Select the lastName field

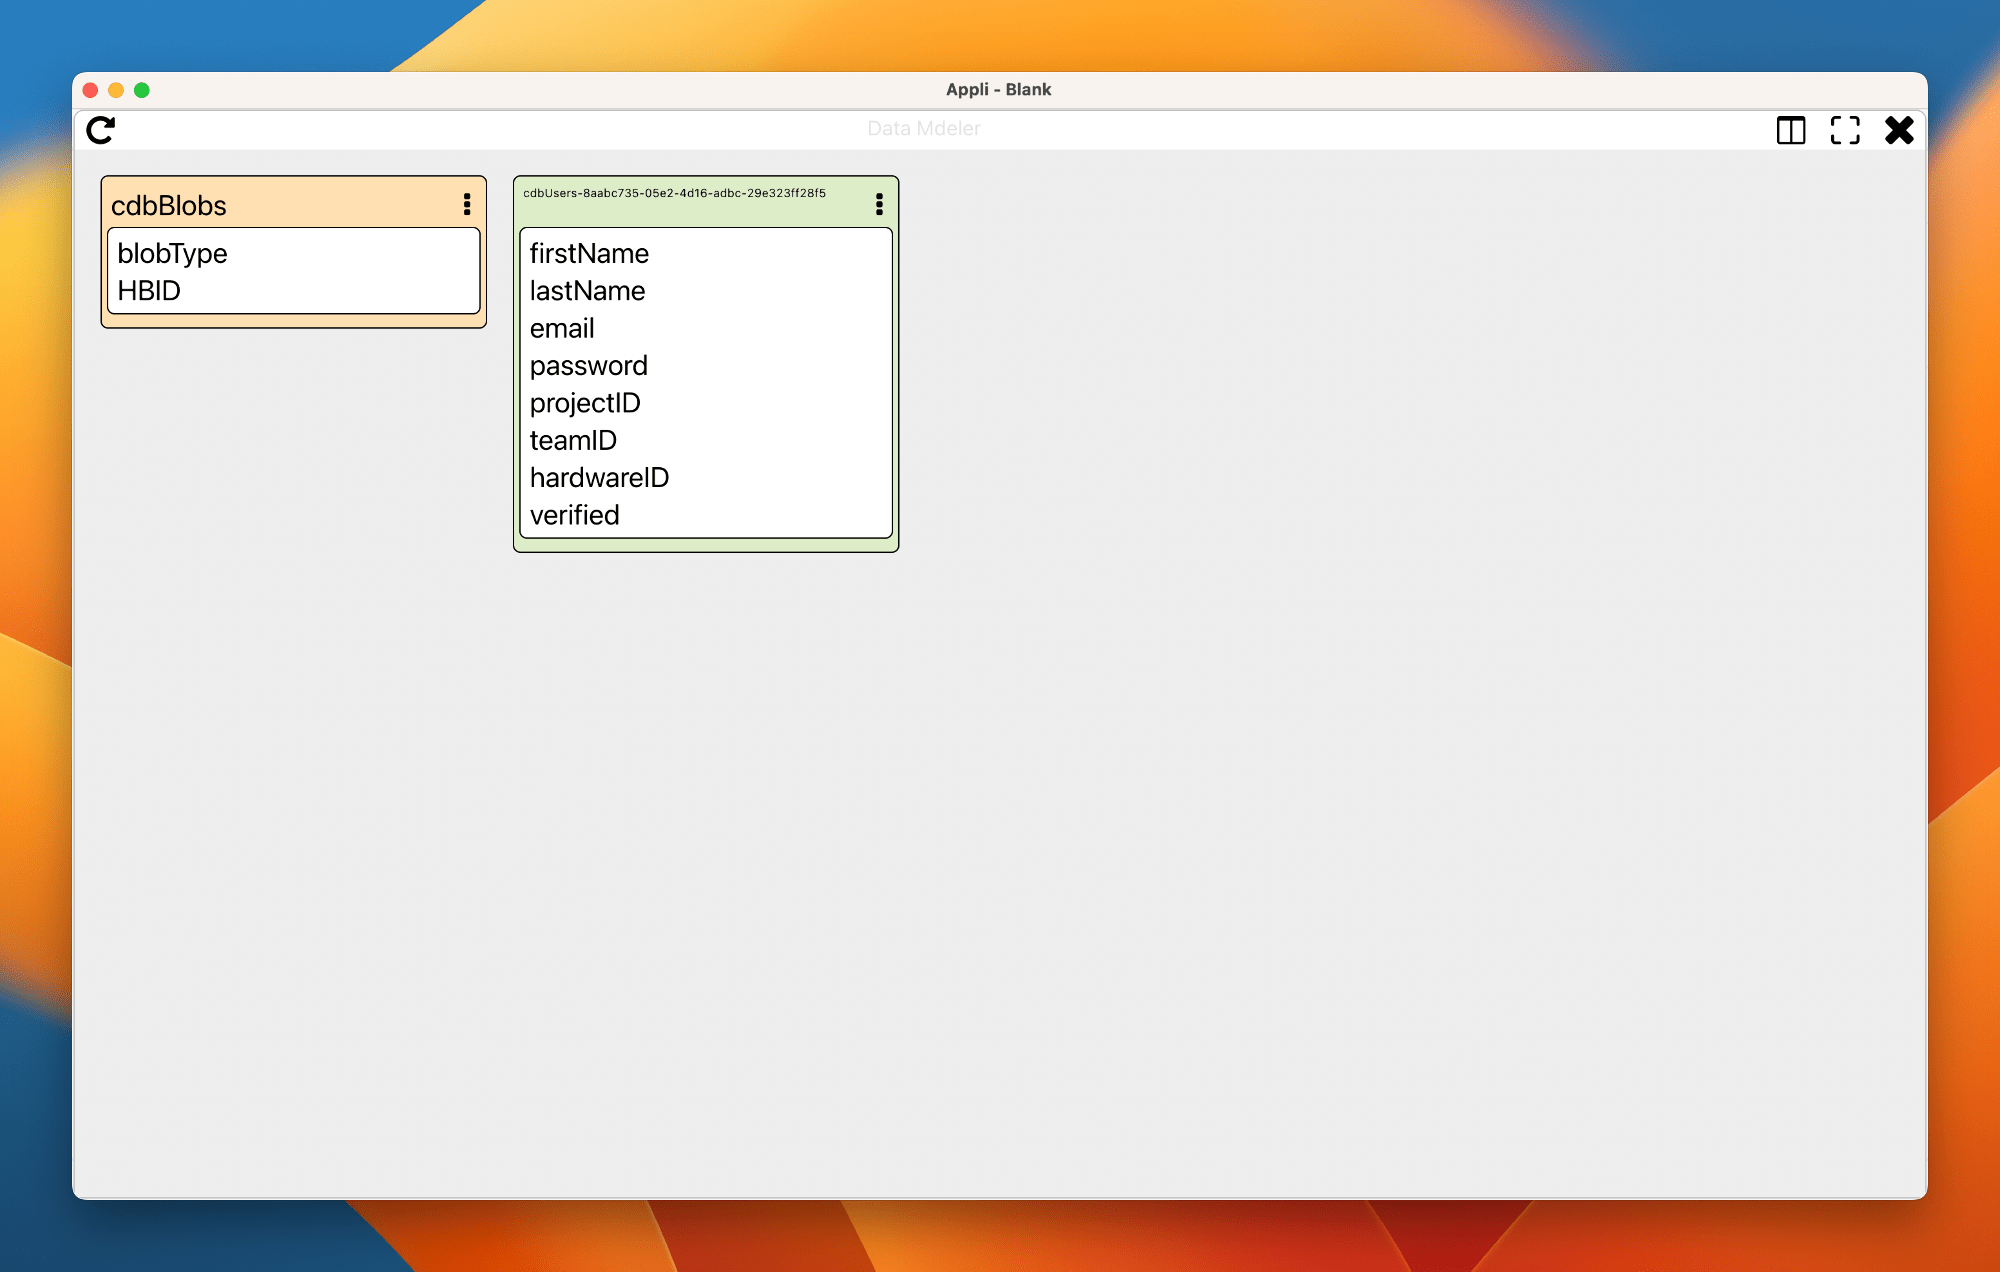pos(587,291)
